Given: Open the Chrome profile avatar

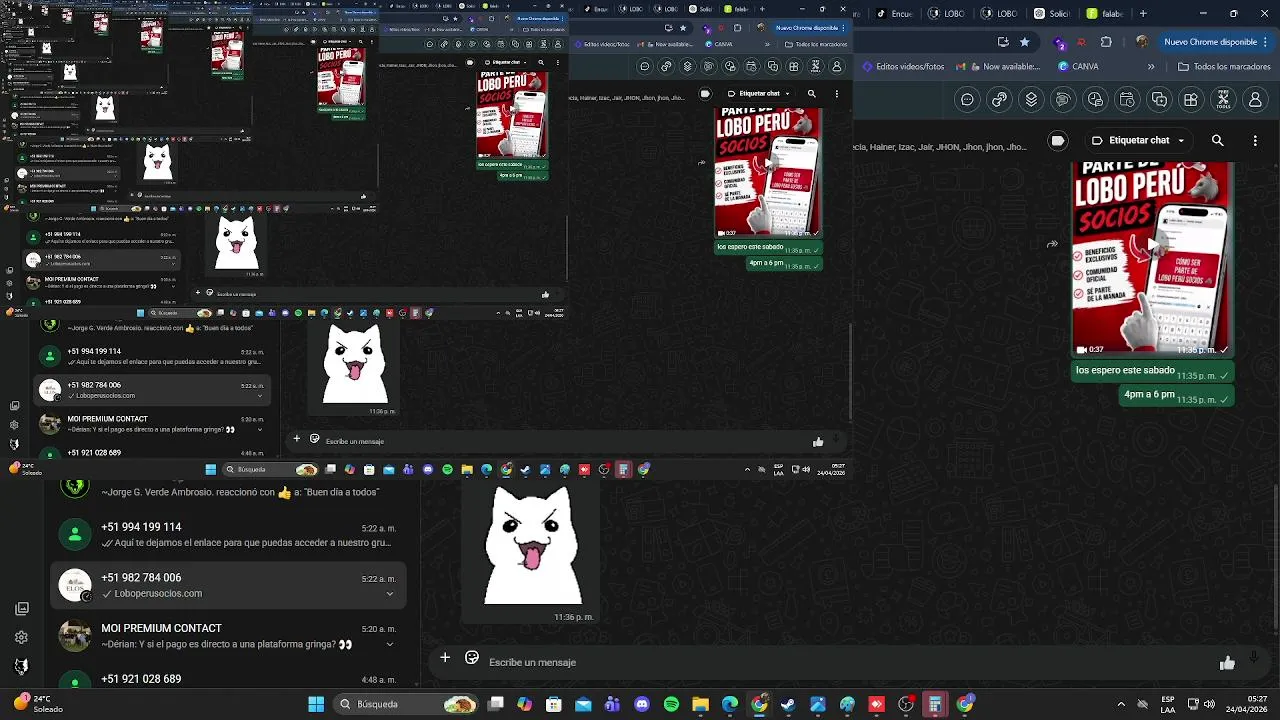Looking at the screenshot, I should point(1141,42).
